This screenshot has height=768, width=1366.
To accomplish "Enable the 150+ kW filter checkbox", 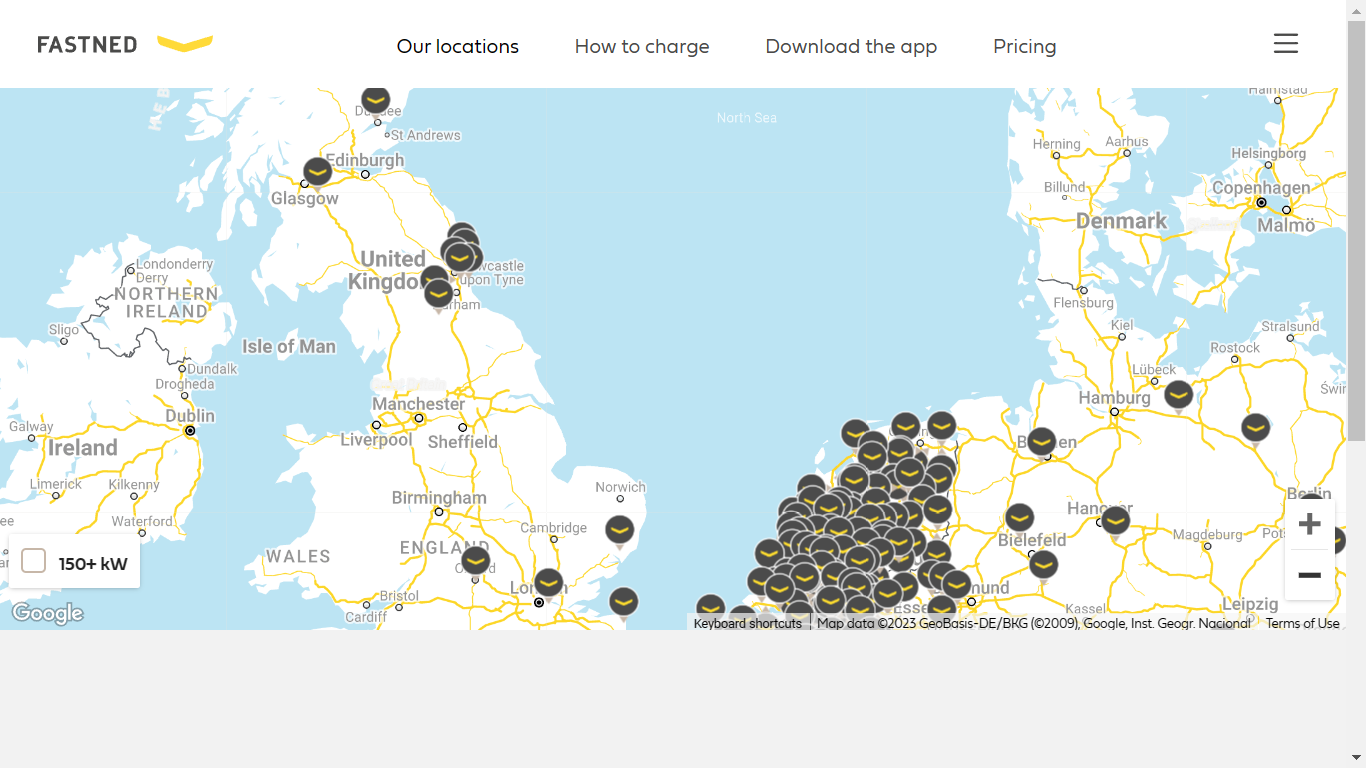I will click(34, 561).
